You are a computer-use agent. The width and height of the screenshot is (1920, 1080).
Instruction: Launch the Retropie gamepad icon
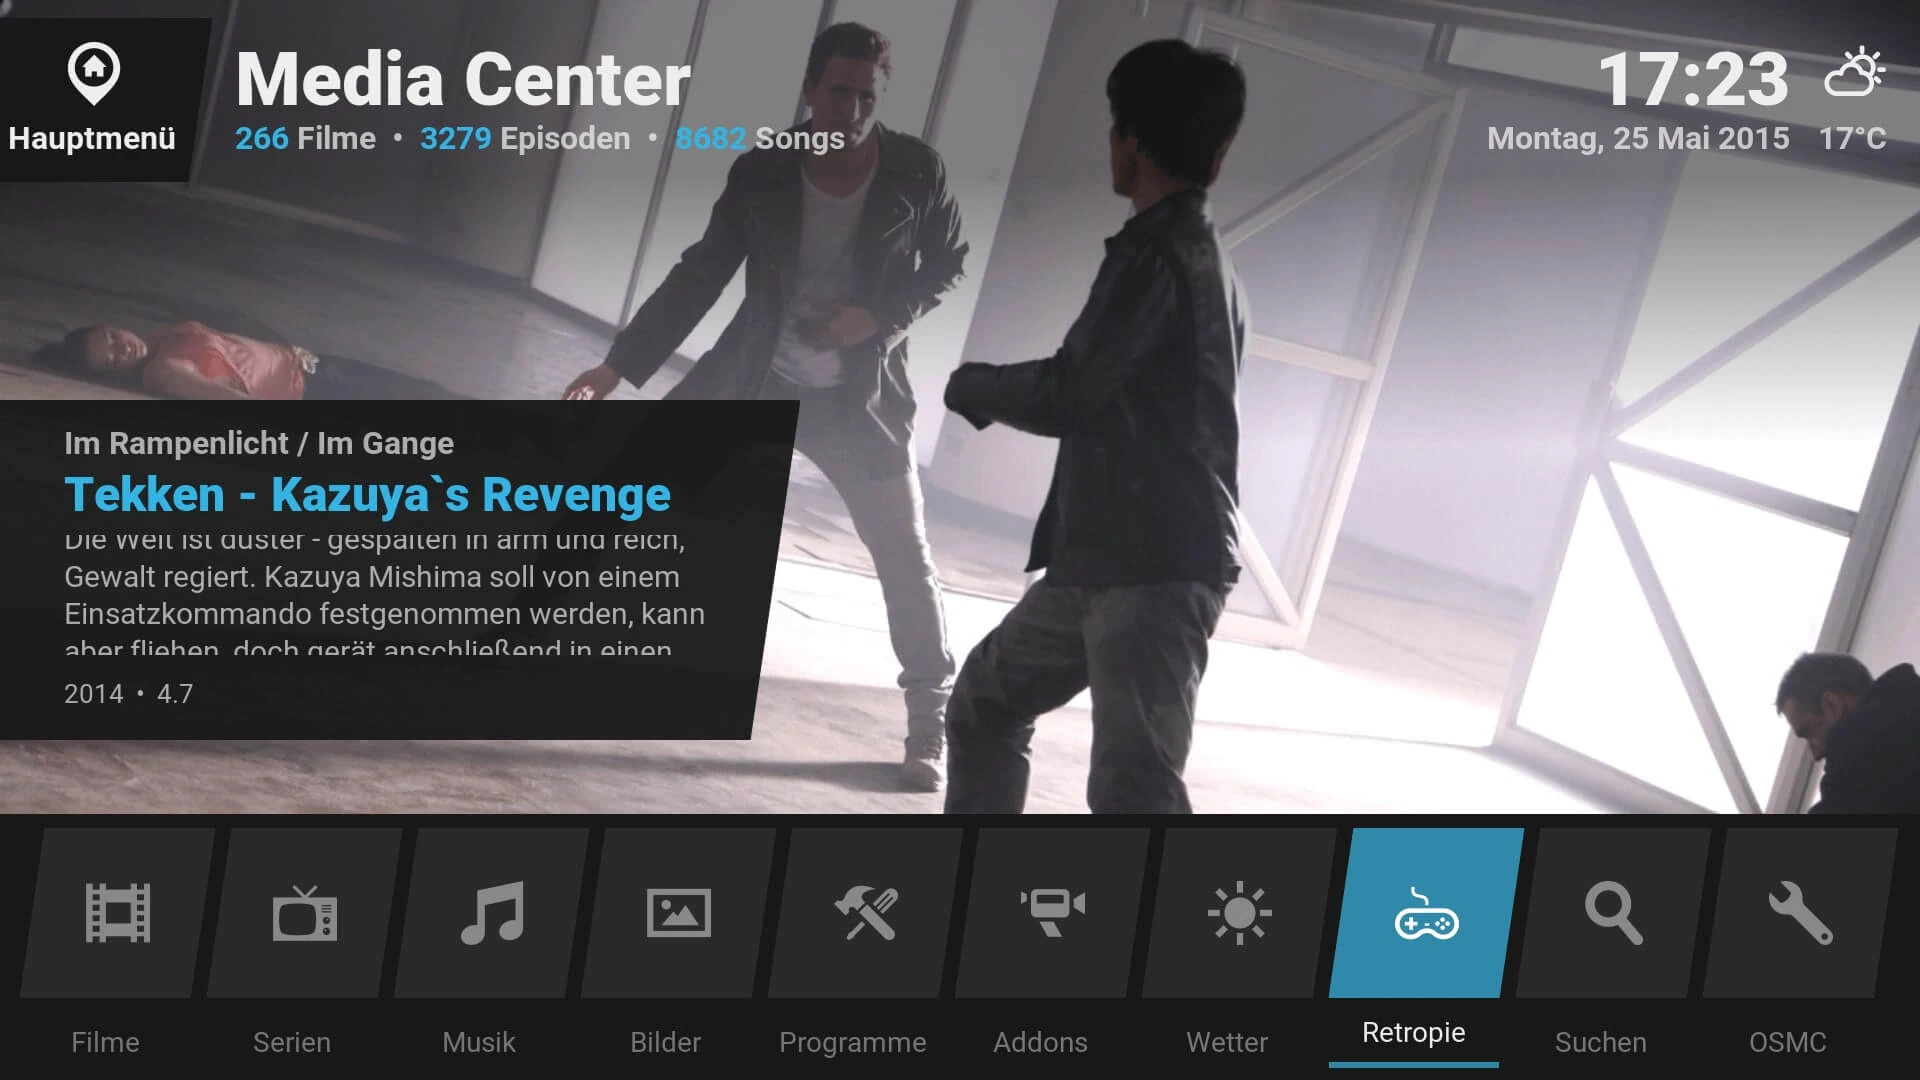(x=1427, y=913)
